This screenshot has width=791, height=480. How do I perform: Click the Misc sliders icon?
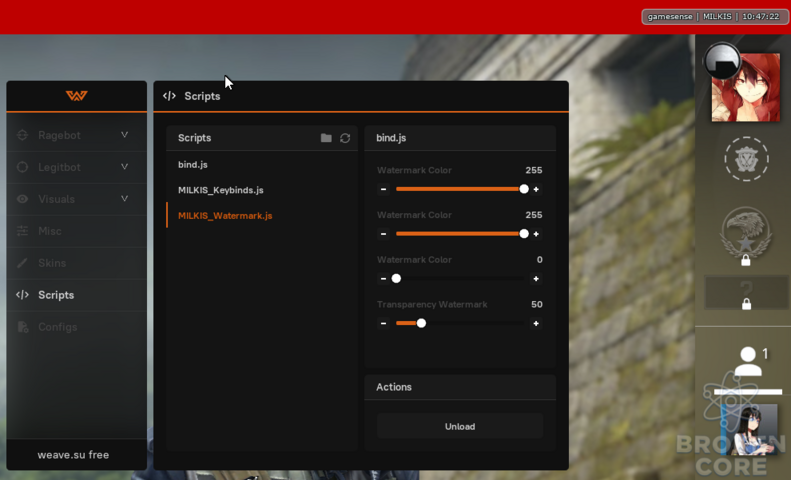coord(22,231)
